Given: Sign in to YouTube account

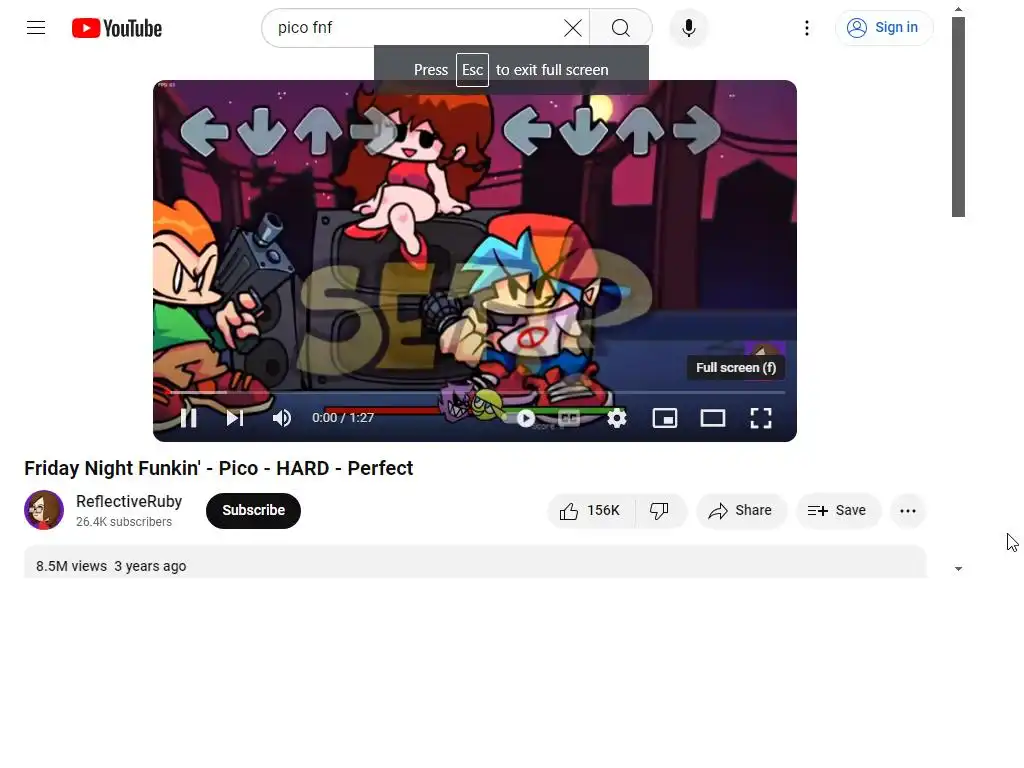Looking at the screenshot, I should coord(884,27).
